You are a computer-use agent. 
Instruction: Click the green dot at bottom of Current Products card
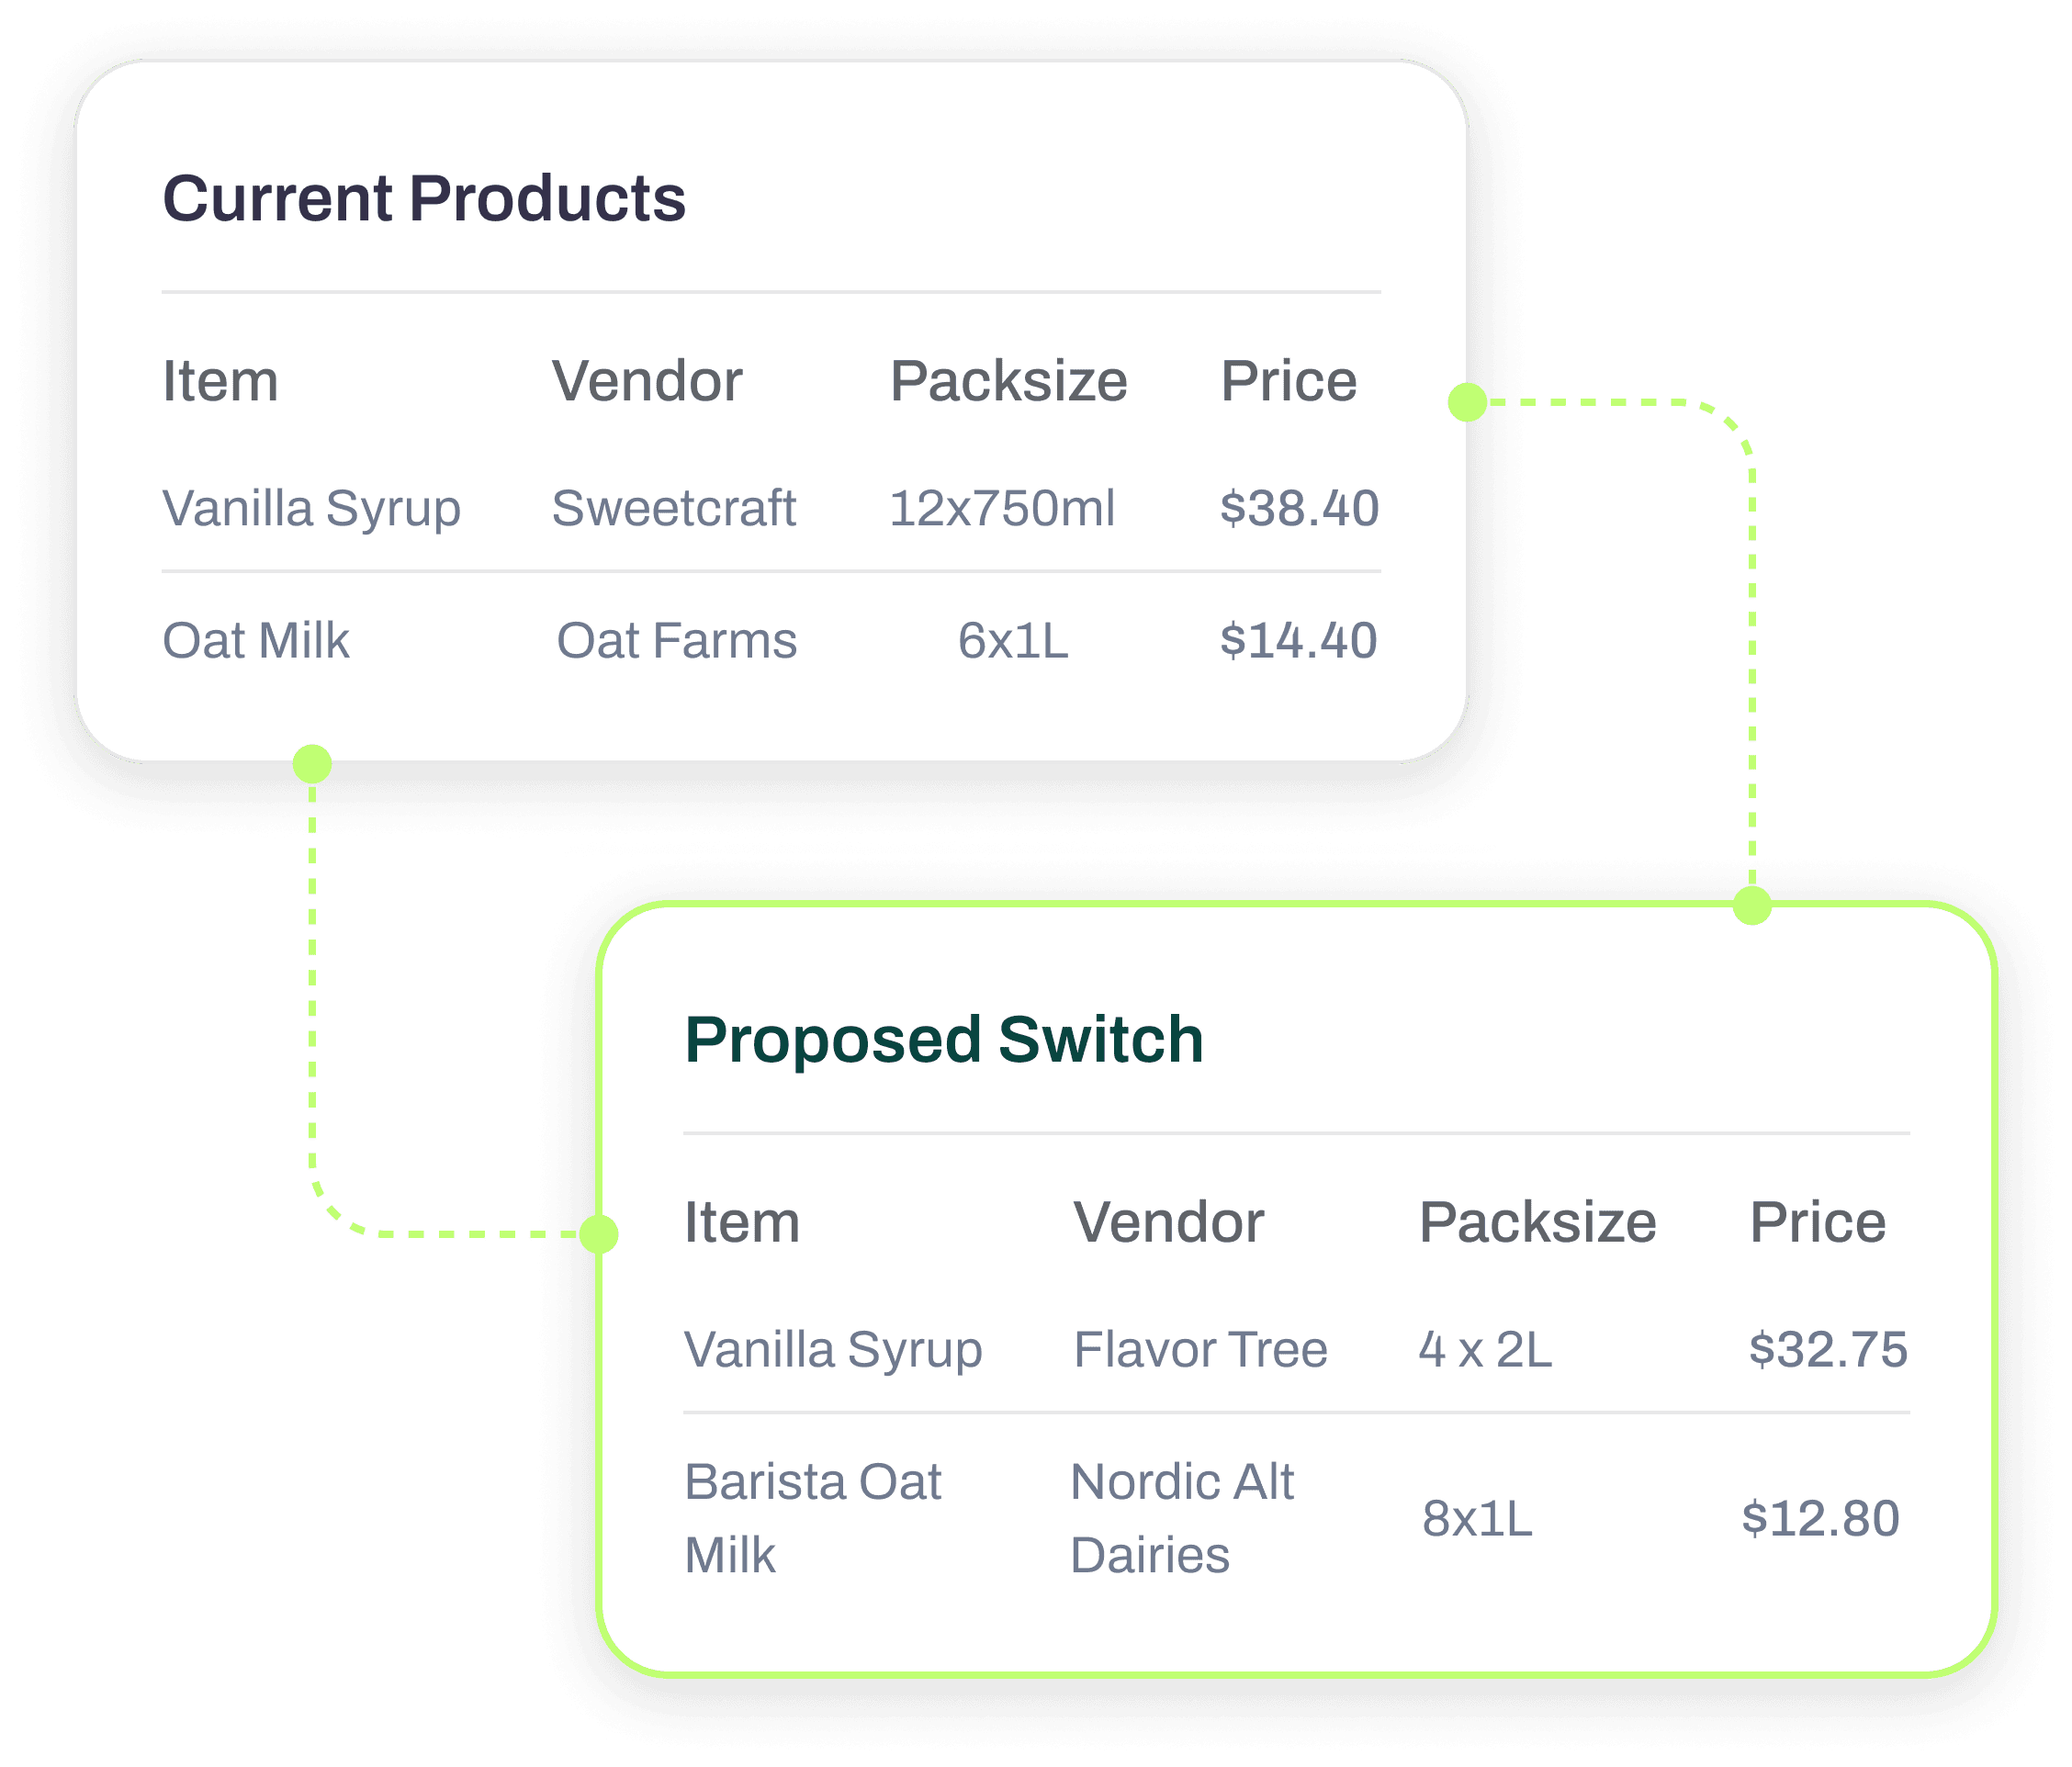312,764
